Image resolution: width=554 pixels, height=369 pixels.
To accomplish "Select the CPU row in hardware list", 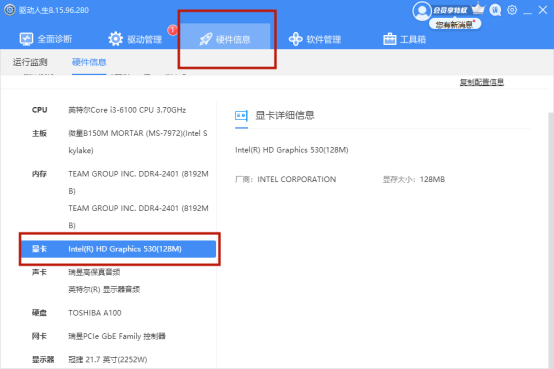I will pos(118,110).
